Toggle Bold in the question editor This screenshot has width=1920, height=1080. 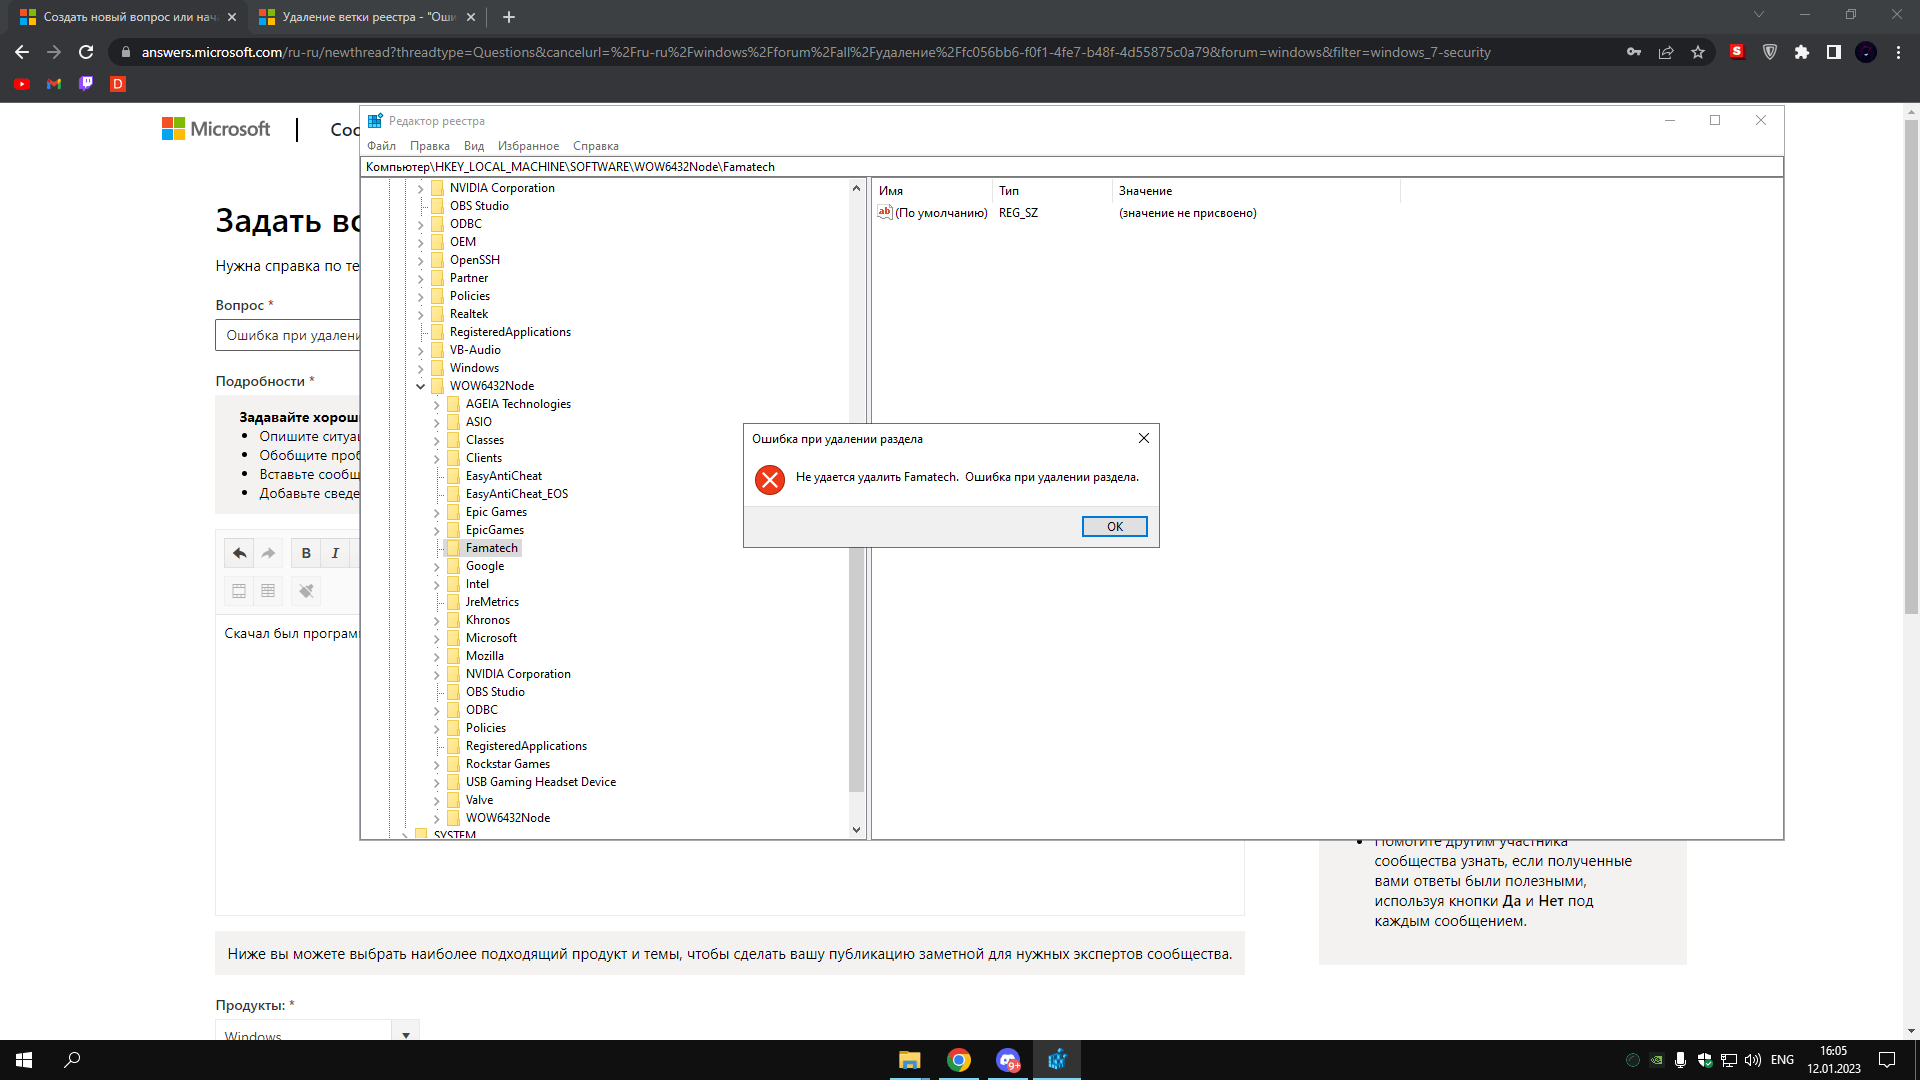coord(306,553)
